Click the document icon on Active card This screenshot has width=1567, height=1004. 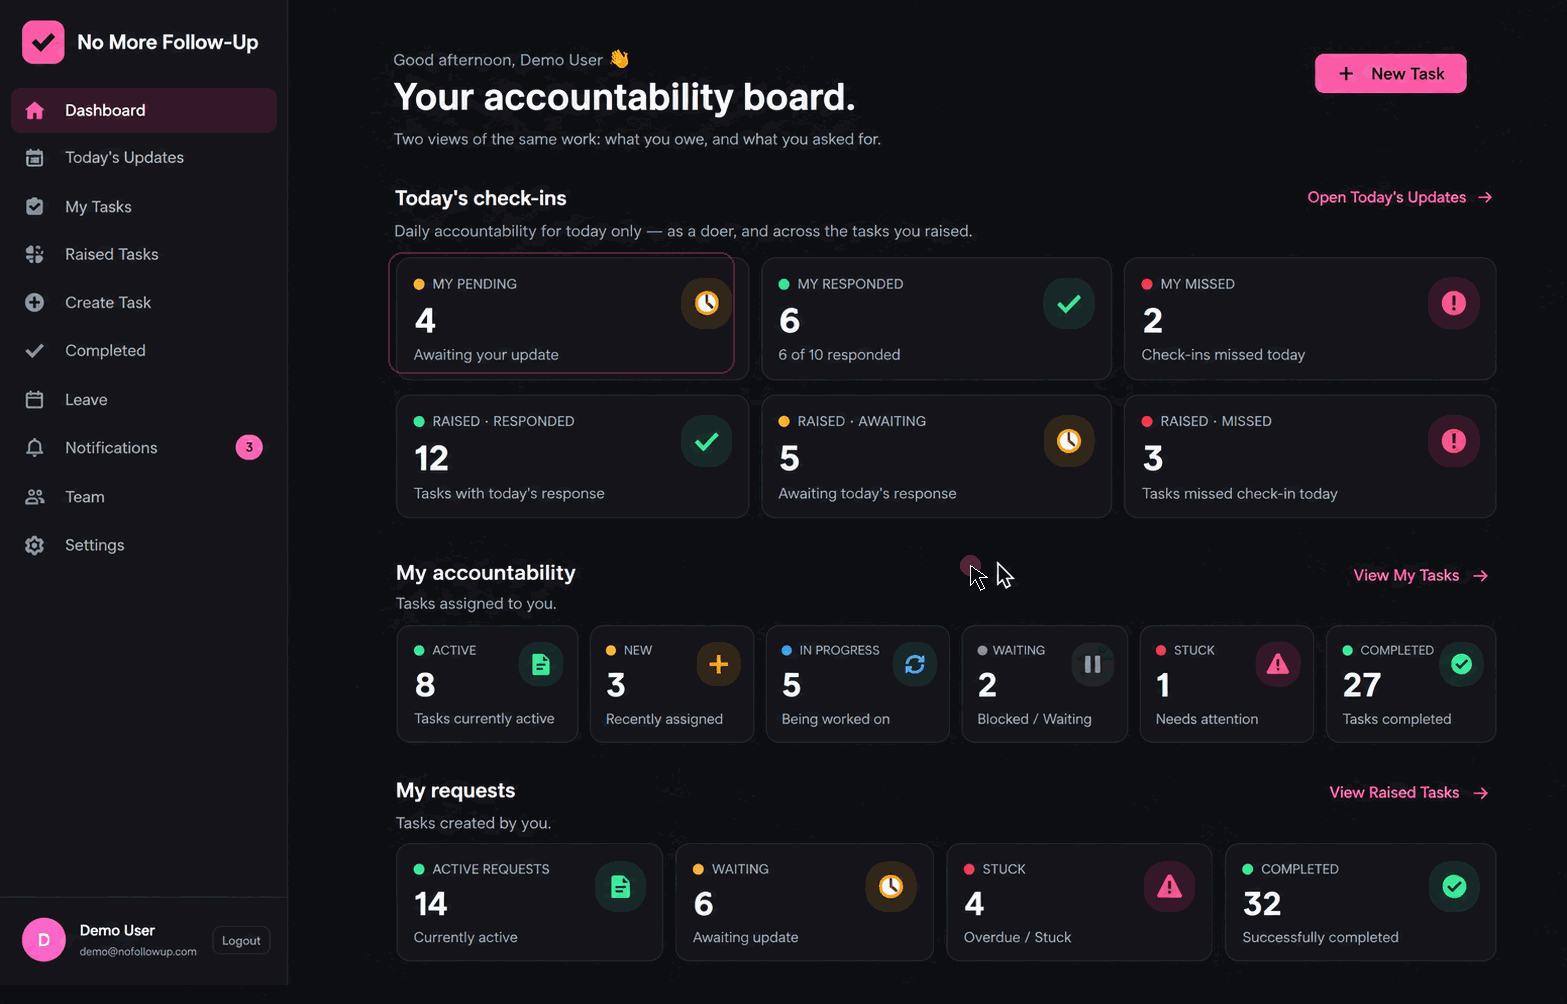541,665
